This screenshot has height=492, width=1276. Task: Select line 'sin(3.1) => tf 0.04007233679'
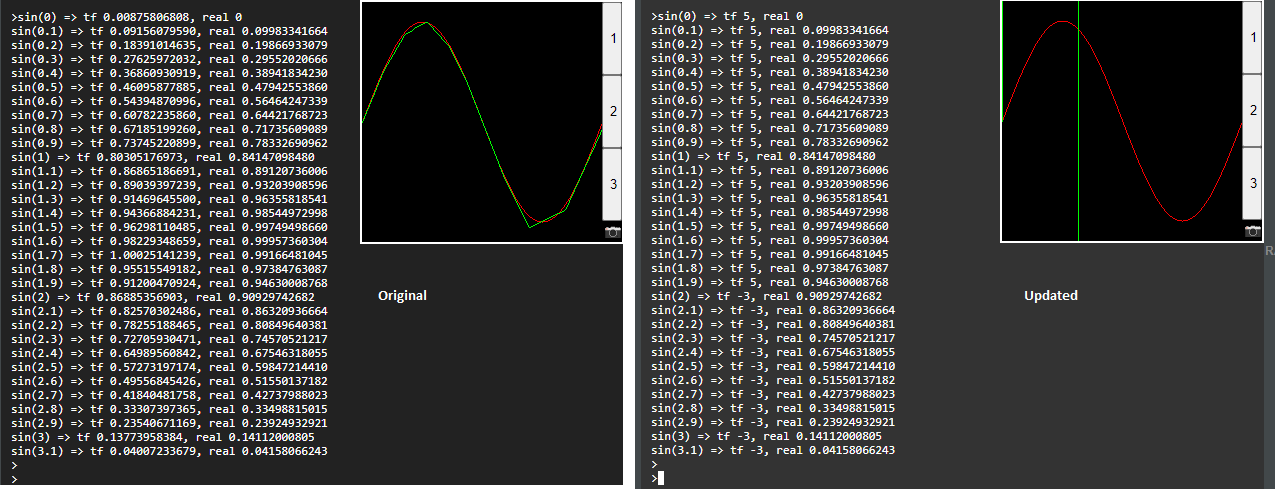coord(170,451)
